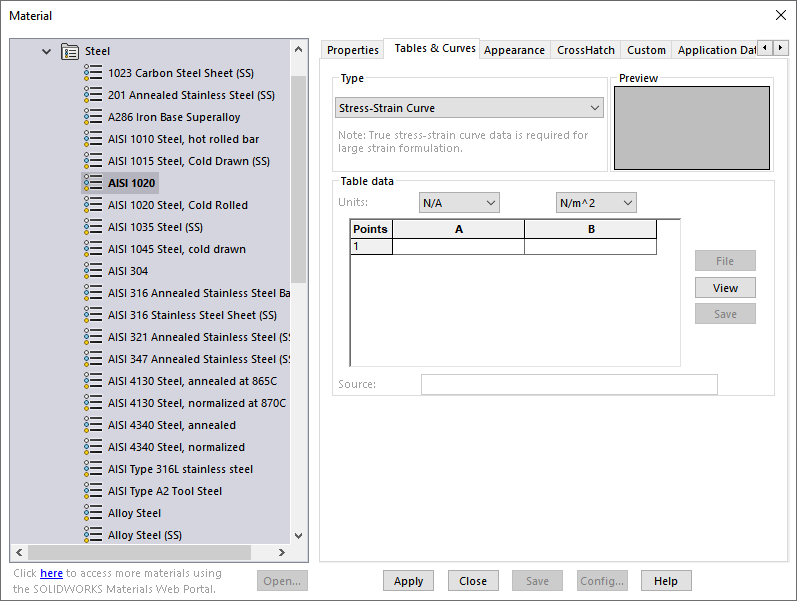Click icon beside AISI 1045 Steel, cold drawn
797x601 pixels.
(x=93, y=249)
